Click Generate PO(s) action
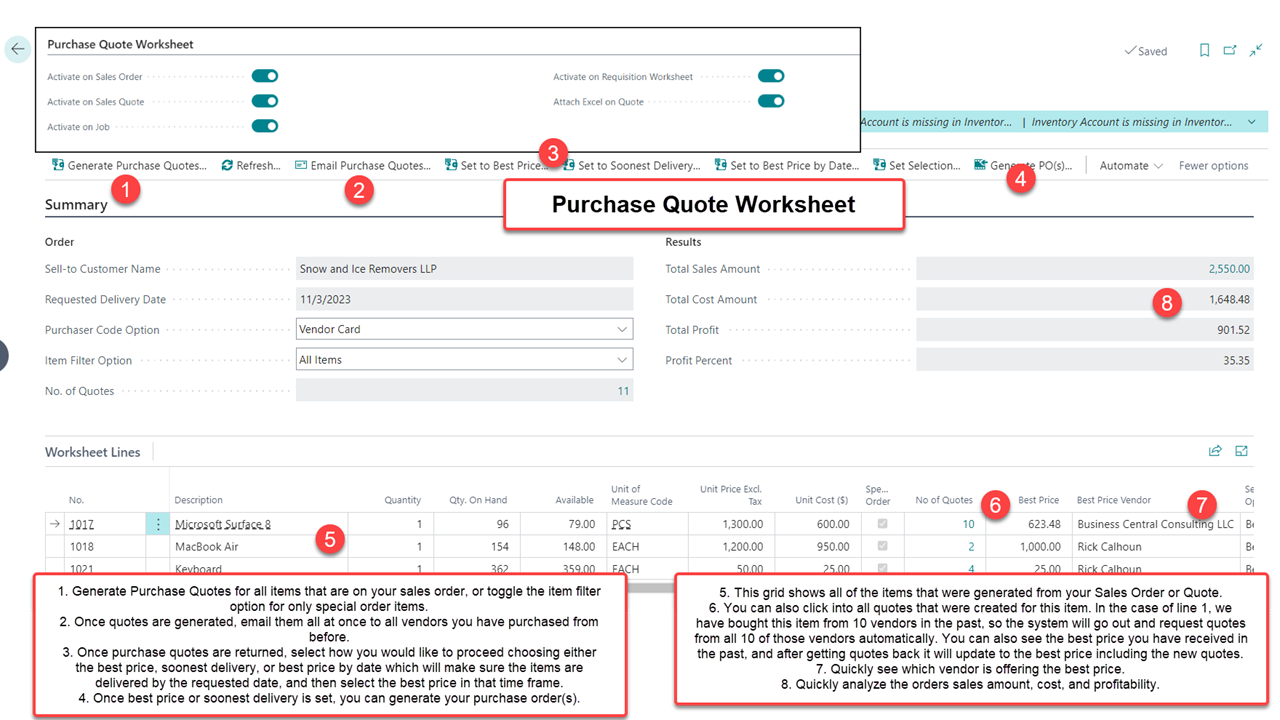 1023,166
